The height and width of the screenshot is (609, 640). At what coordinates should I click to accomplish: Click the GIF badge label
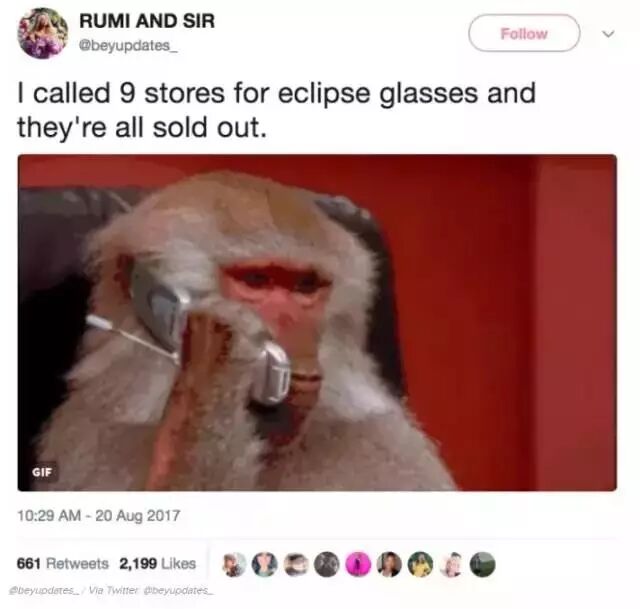coord(42,472)
